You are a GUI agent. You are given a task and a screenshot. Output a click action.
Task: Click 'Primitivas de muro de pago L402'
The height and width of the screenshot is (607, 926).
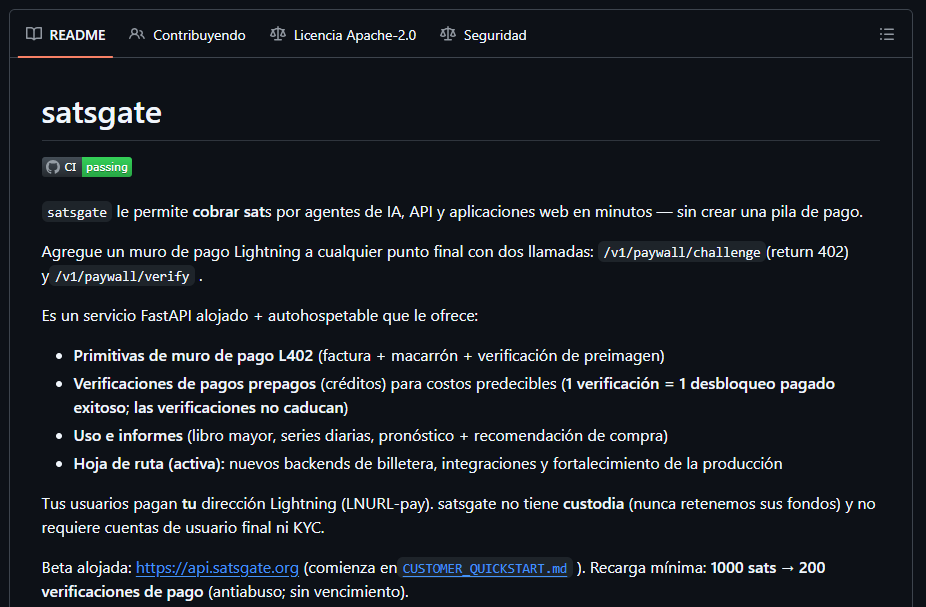pyautogui.click(x=193, y=355)
